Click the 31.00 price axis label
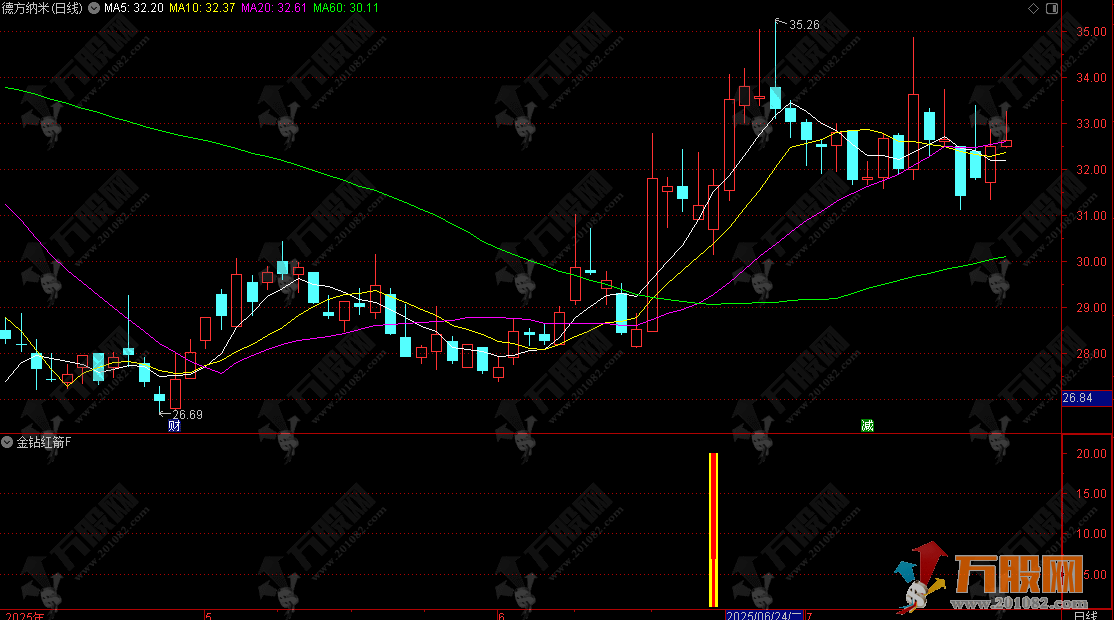 pos(1091,216)
